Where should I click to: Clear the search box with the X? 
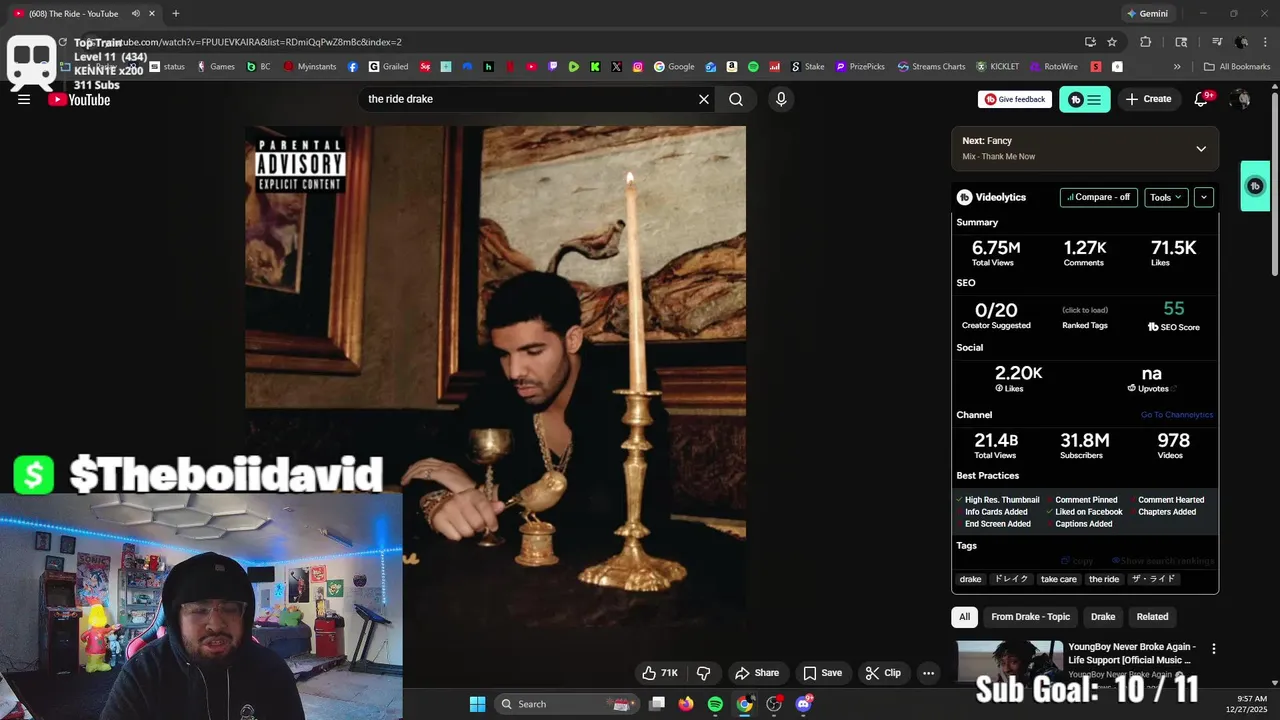pyautogui.click(x=704, y=99)
